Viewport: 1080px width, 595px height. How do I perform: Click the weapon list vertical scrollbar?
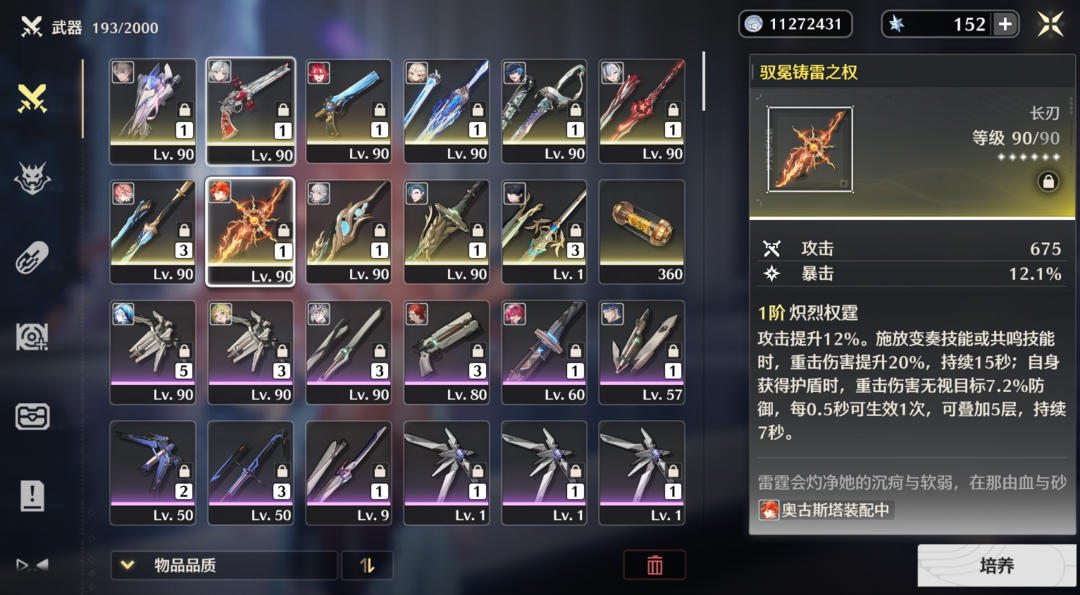click(x=703, y=81)
